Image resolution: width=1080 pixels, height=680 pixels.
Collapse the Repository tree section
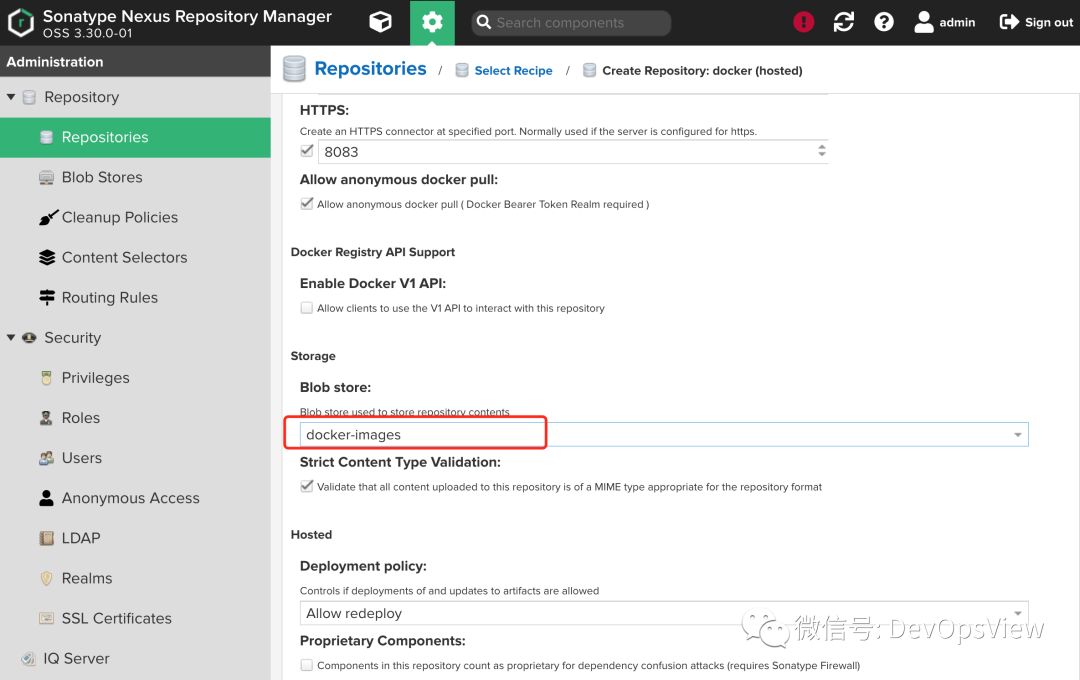click(x=10, y=97)
